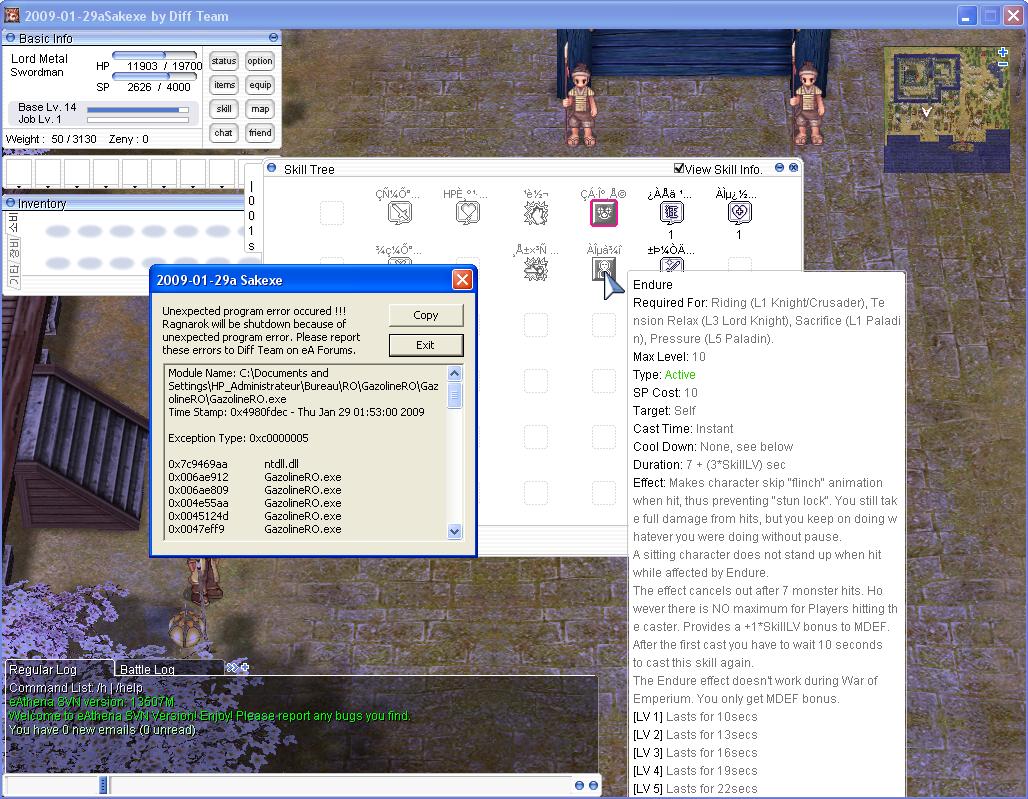This screenshot has height=799, width=1028.
Task: Select the heart-cross skill icon with level 1
Action: 739,213
